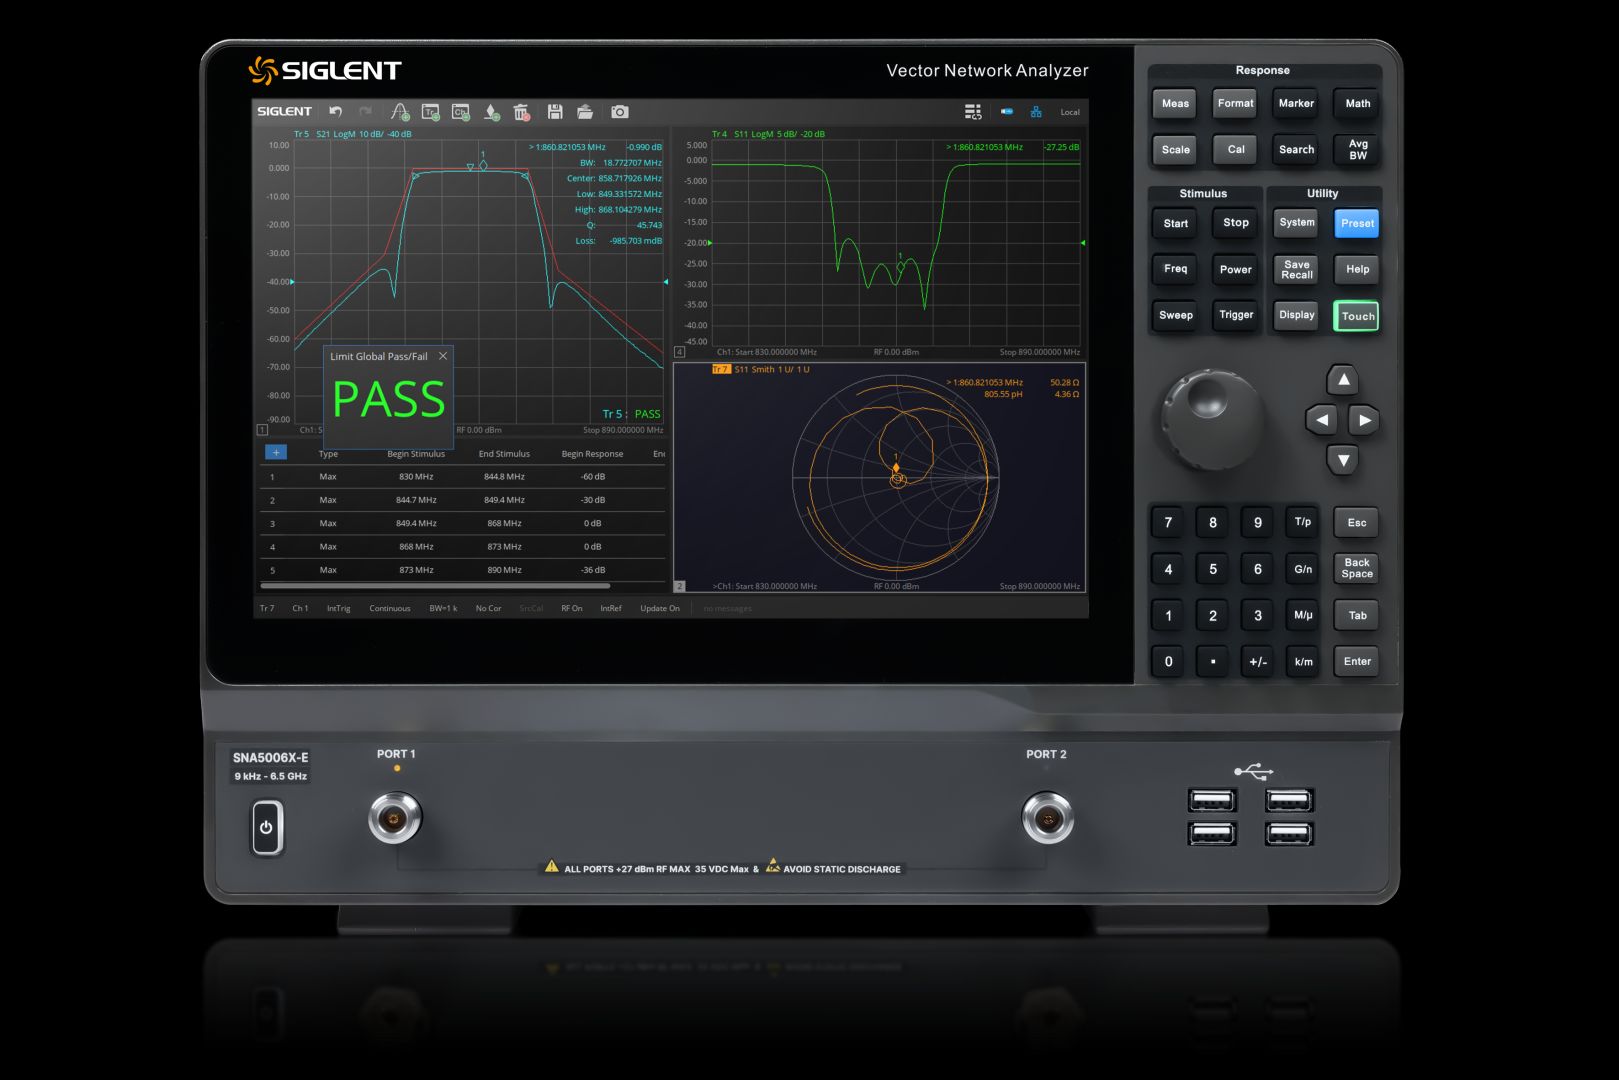Toggle Update On in status bar
The width and height of the screenshot is (1619, 1080).
659,608
